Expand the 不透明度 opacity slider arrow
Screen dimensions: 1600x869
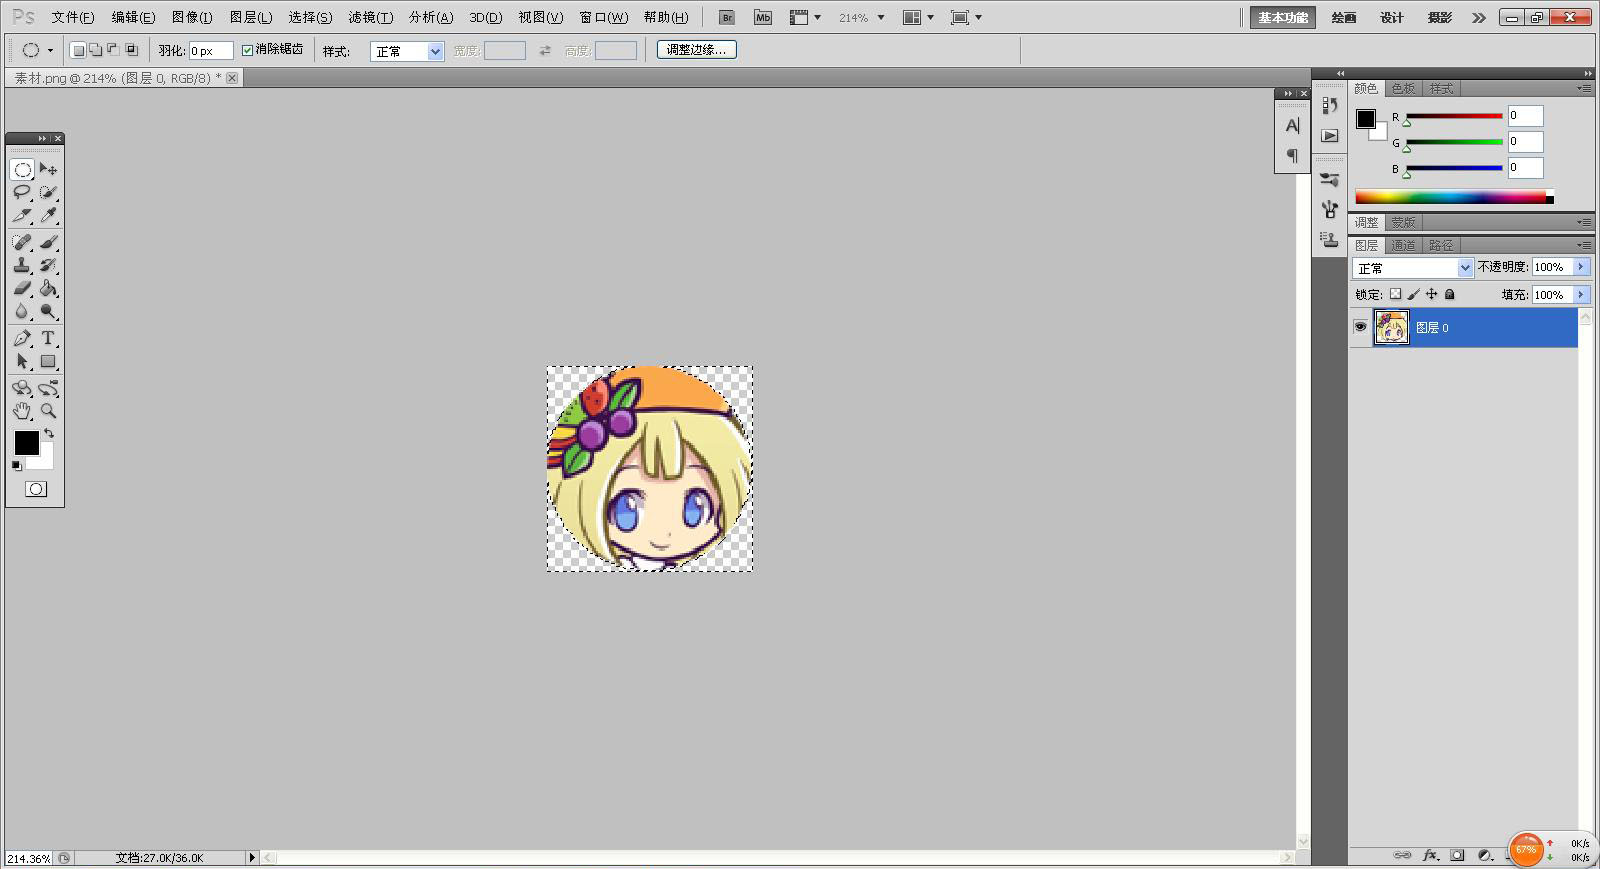(x=1581, y=267)
